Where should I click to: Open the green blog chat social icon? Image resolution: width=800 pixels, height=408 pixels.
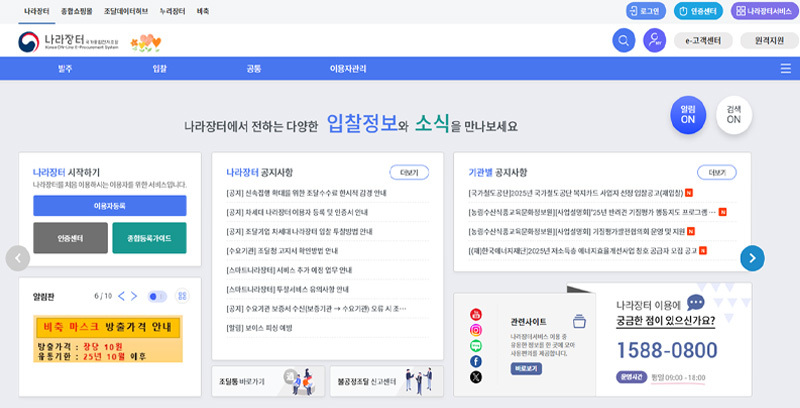click(476, 346)
